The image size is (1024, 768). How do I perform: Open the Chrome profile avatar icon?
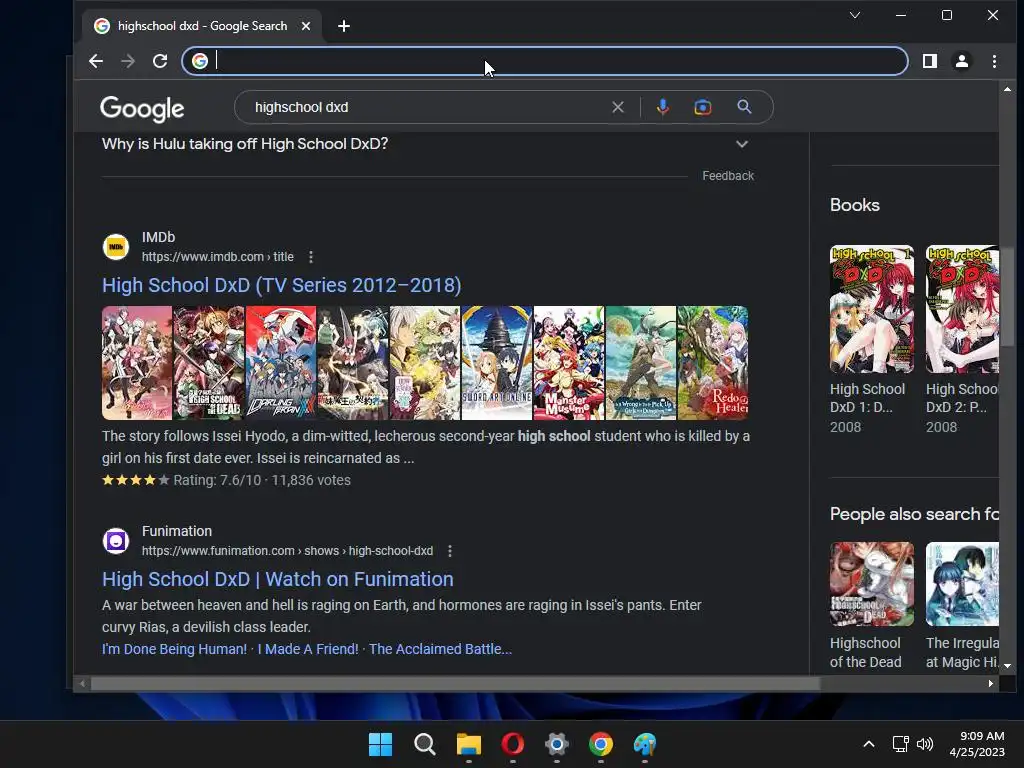(x=962, y=61)
